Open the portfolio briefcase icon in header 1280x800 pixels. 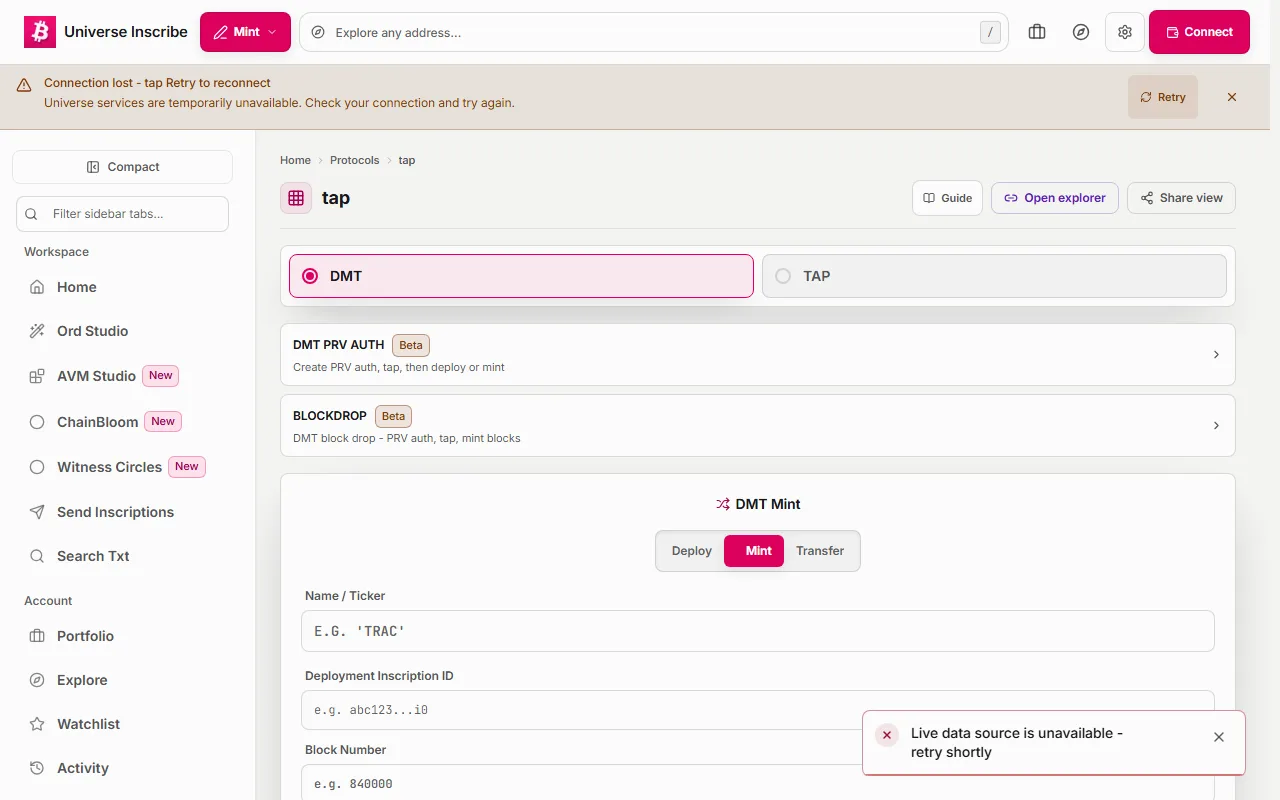coord(1037,32)
